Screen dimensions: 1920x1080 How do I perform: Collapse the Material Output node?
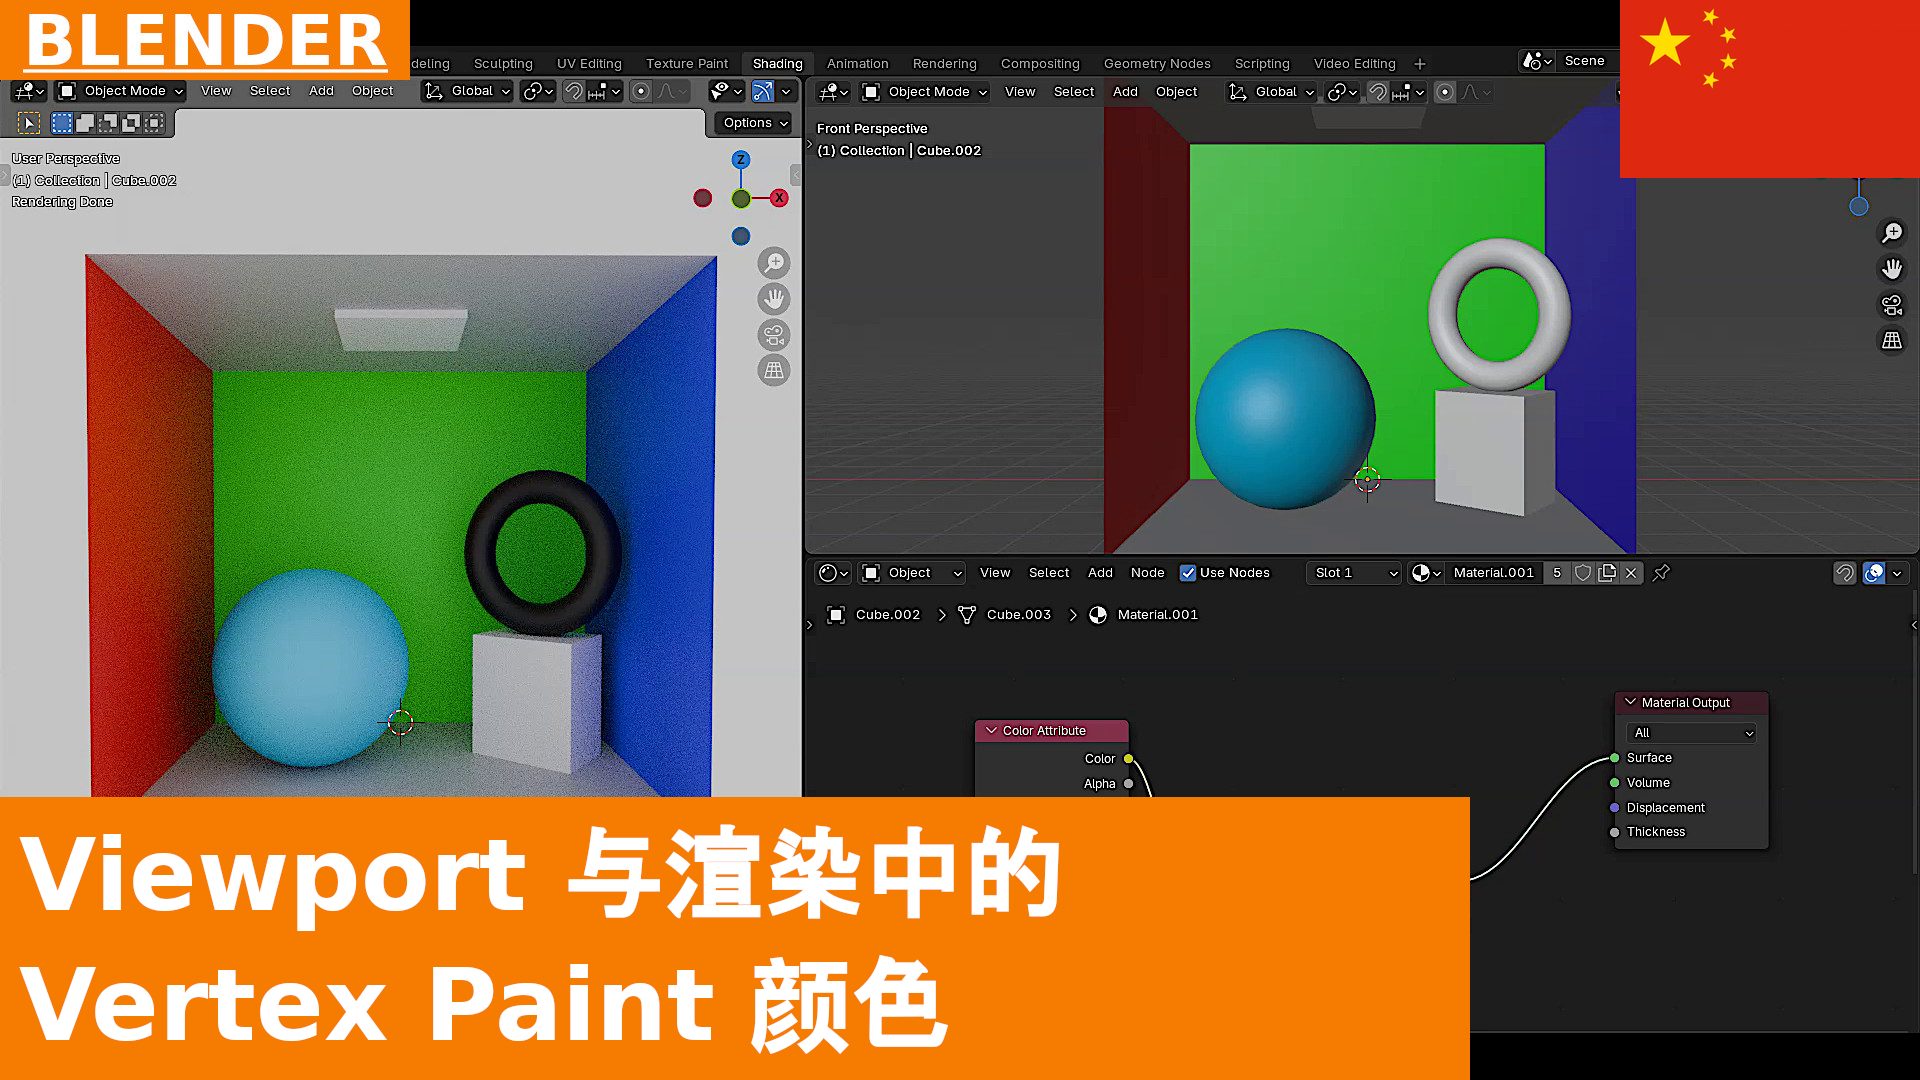[x=1630, y=703]
